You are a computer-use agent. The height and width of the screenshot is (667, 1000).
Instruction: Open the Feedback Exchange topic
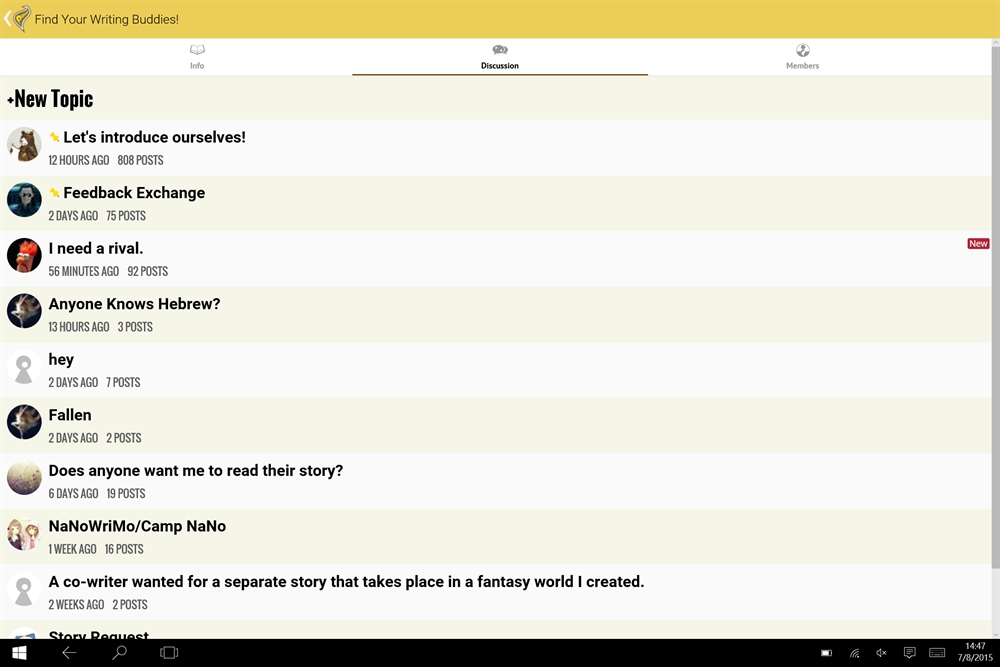pos(134,193)
